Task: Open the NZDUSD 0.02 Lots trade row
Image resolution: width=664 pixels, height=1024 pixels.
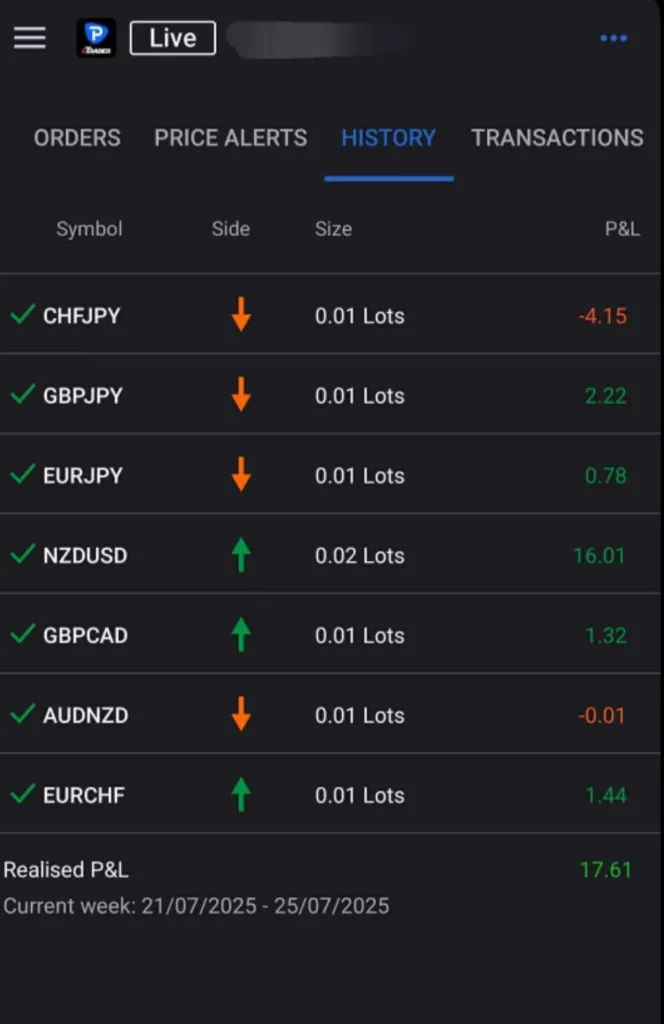Action: click(x=360, y=555)
